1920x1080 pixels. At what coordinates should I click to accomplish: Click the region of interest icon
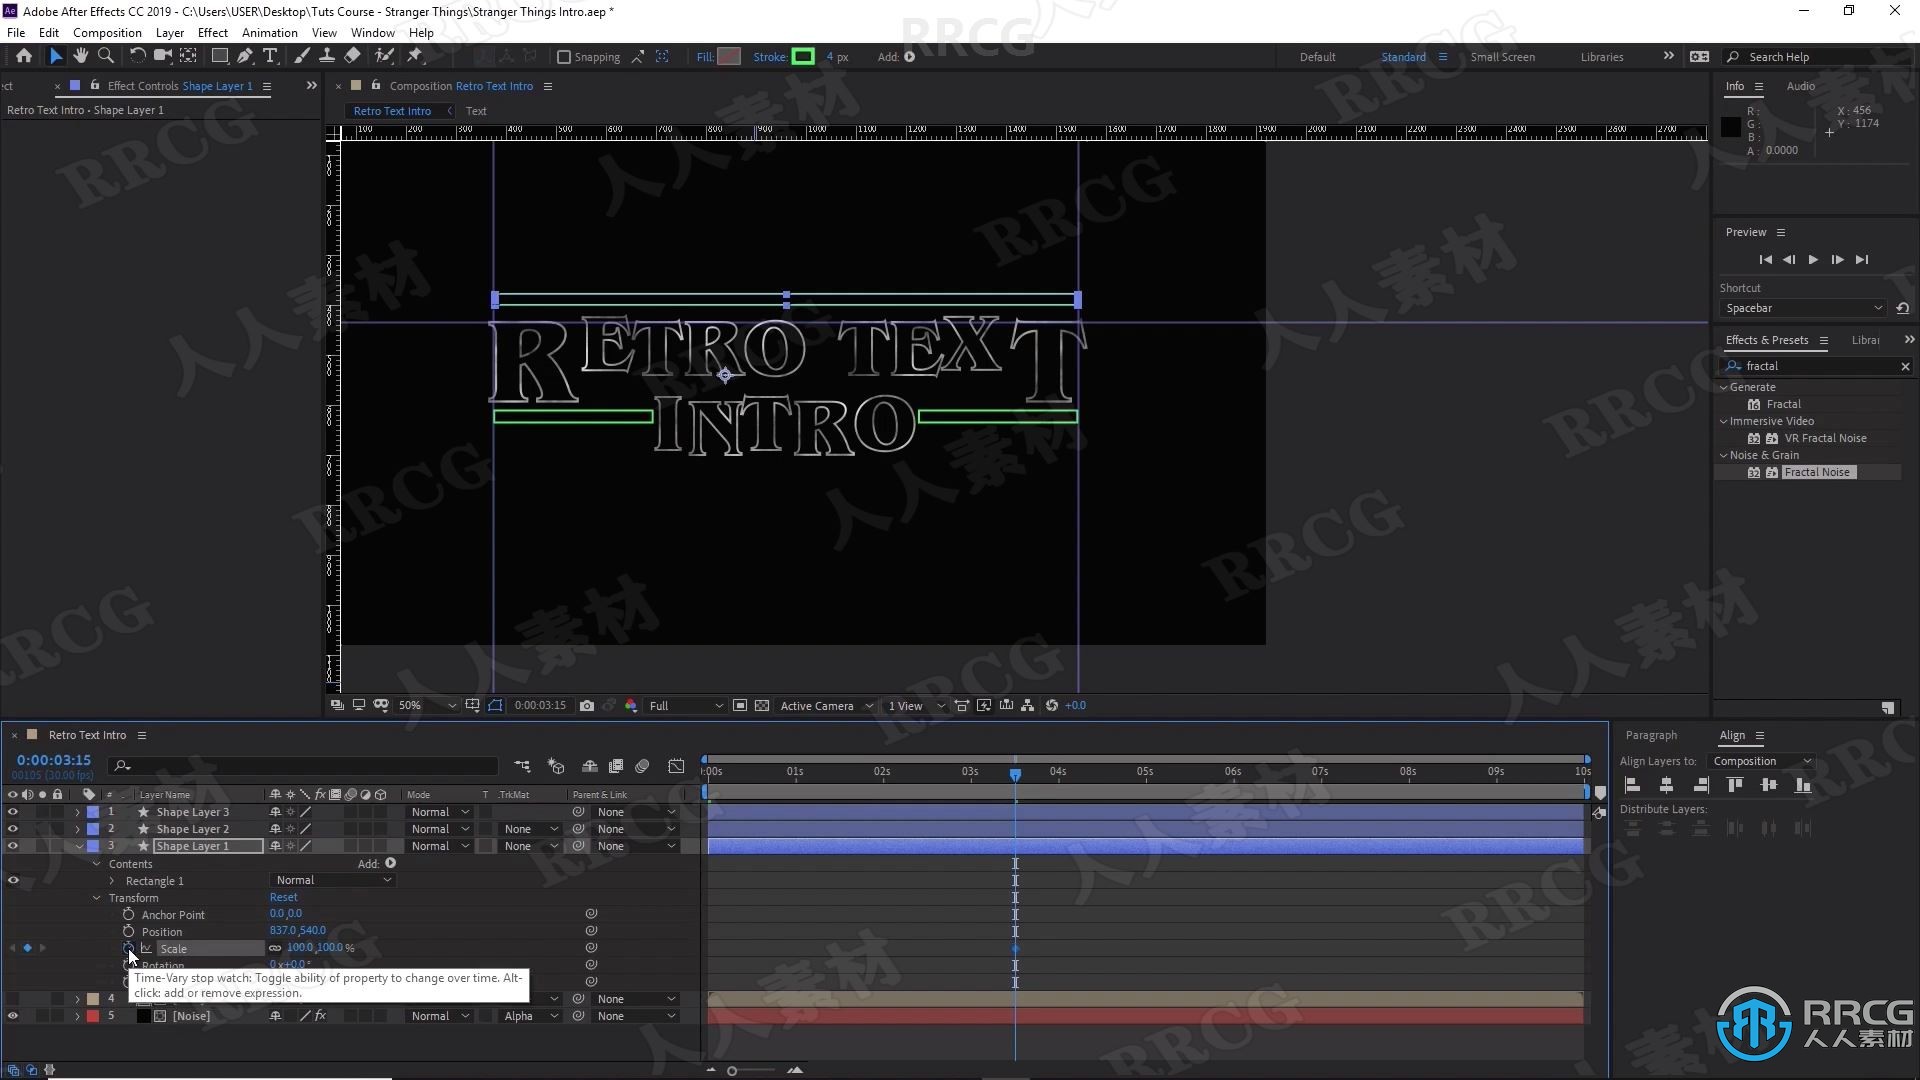(x=740, y=706)
